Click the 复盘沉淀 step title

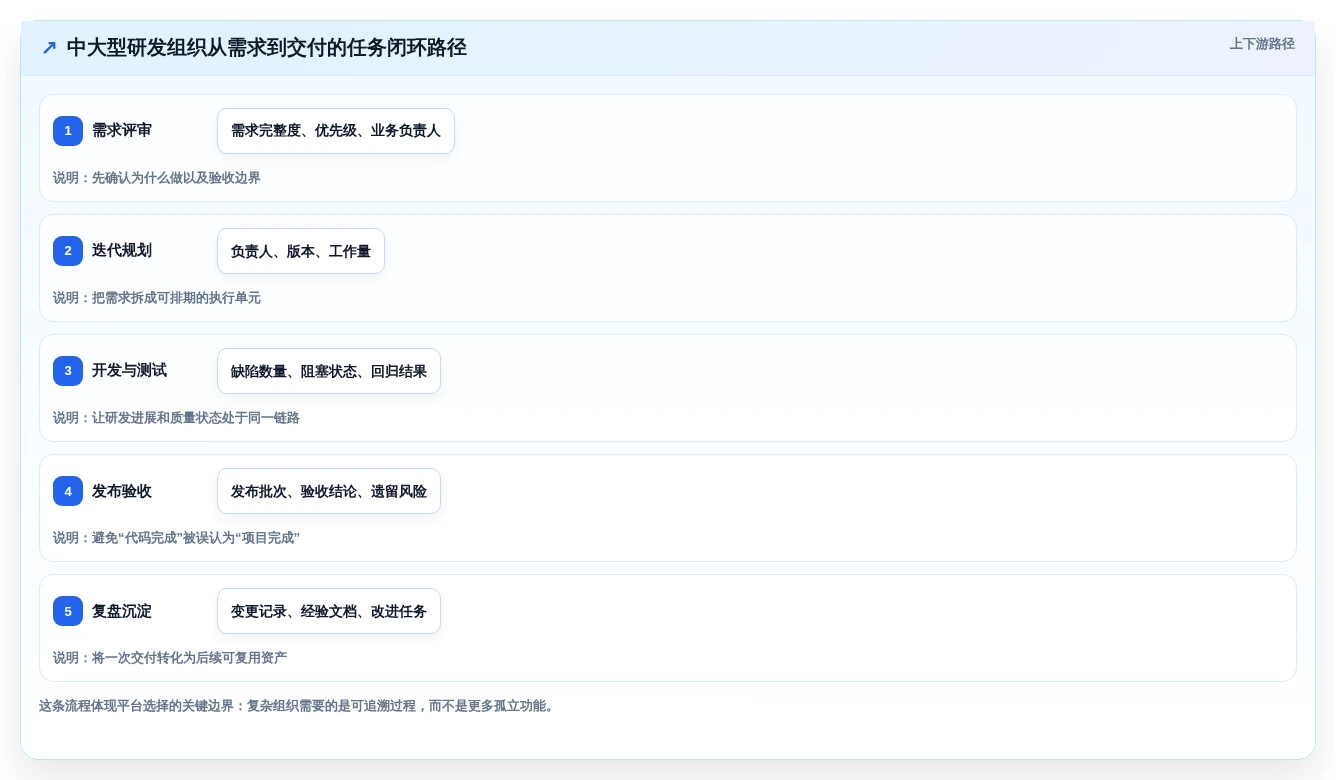coord(122,611)
